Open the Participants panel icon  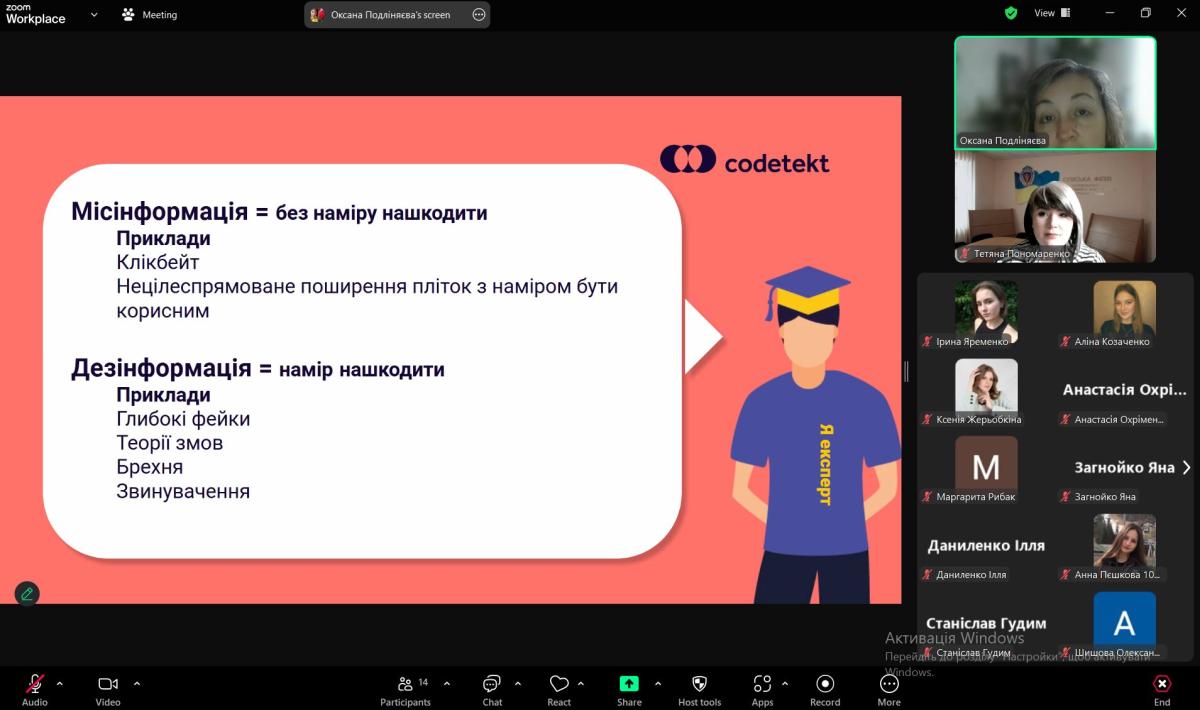pyautogui.click(x=406, y=684)
